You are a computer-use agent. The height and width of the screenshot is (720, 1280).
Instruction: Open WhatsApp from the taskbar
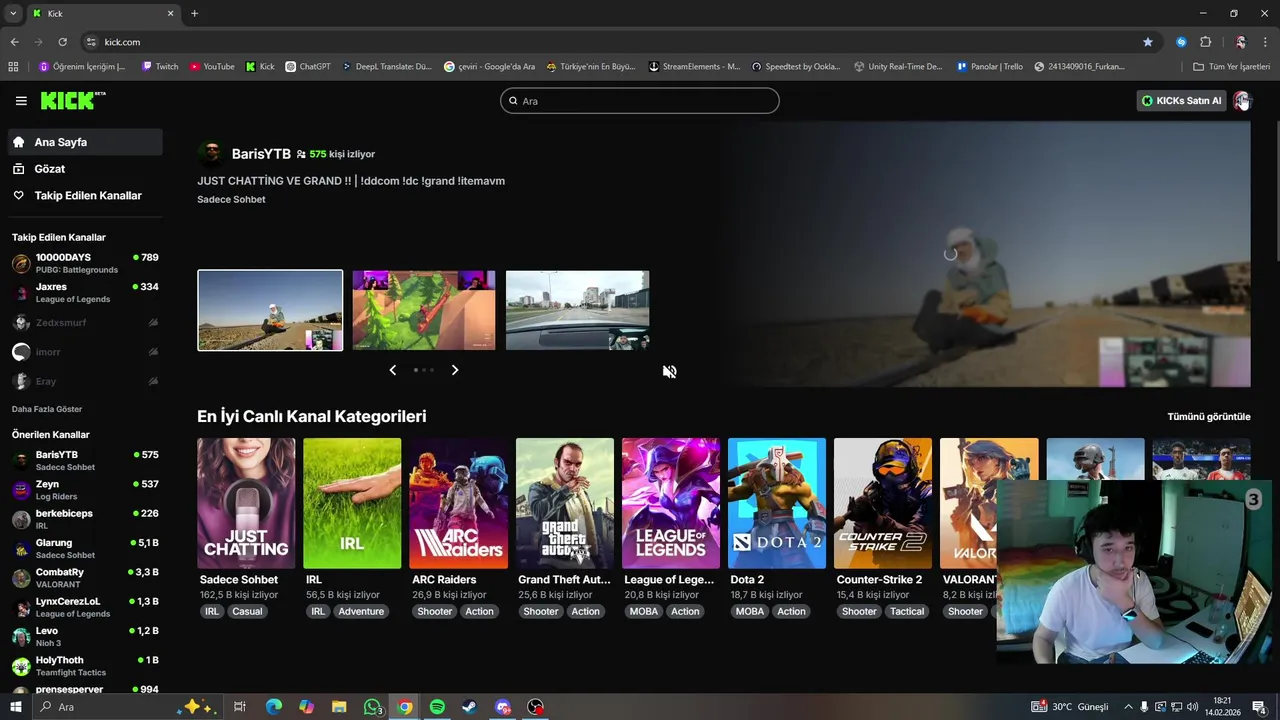[372, 707]
